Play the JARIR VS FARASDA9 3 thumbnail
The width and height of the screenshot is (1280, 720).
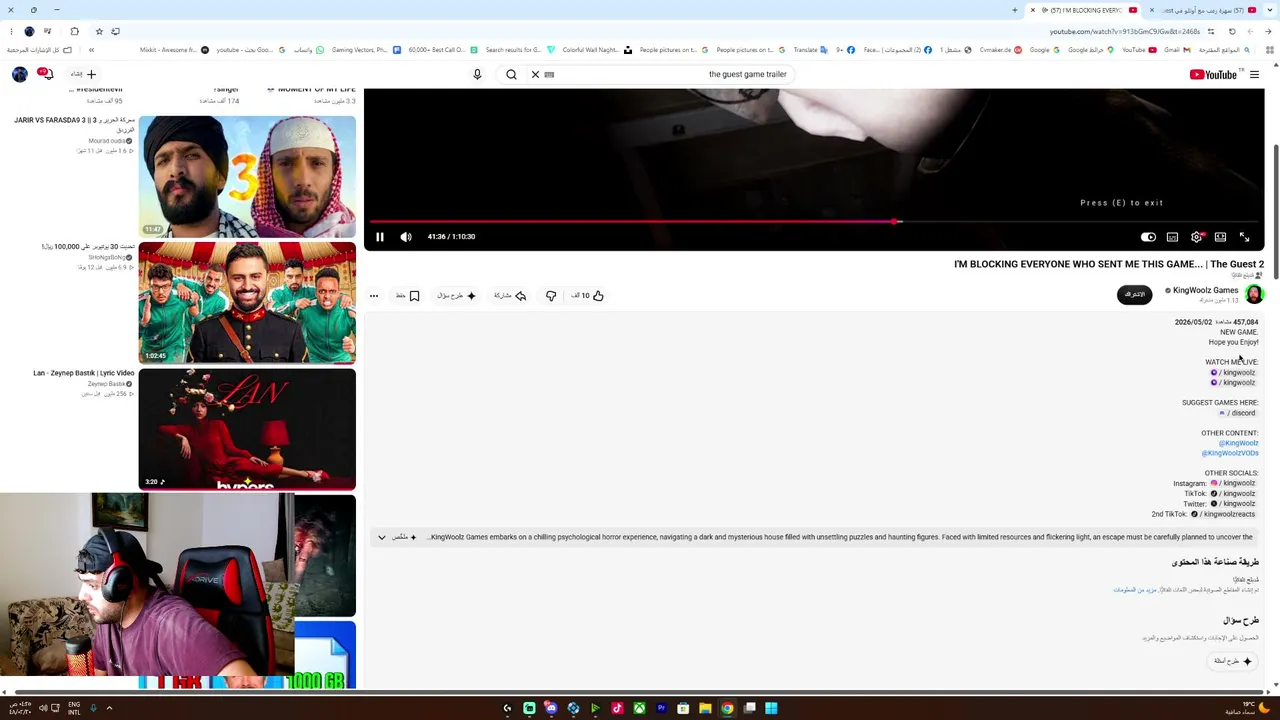[x=247, y=177]
